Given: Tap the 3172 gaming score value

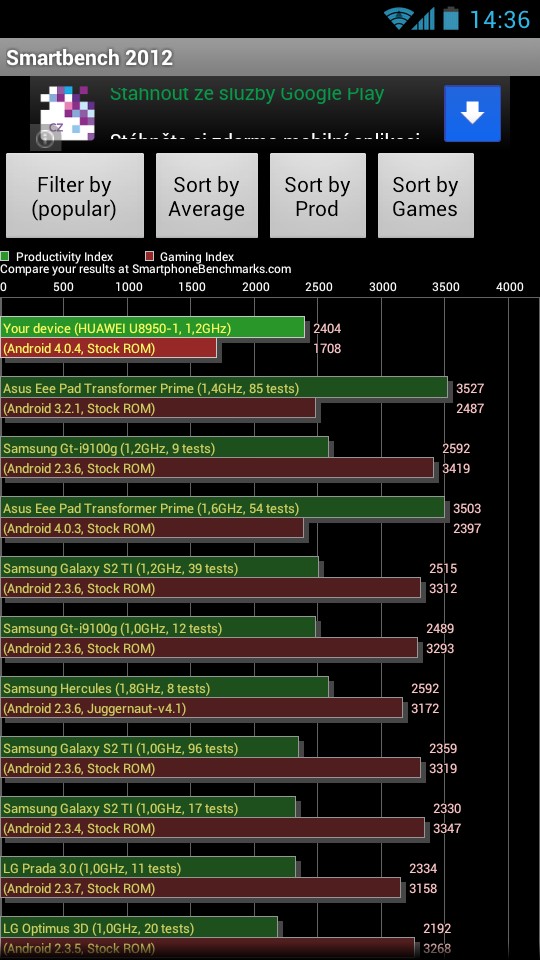Looking at the screenshot, I should point(425,709).
